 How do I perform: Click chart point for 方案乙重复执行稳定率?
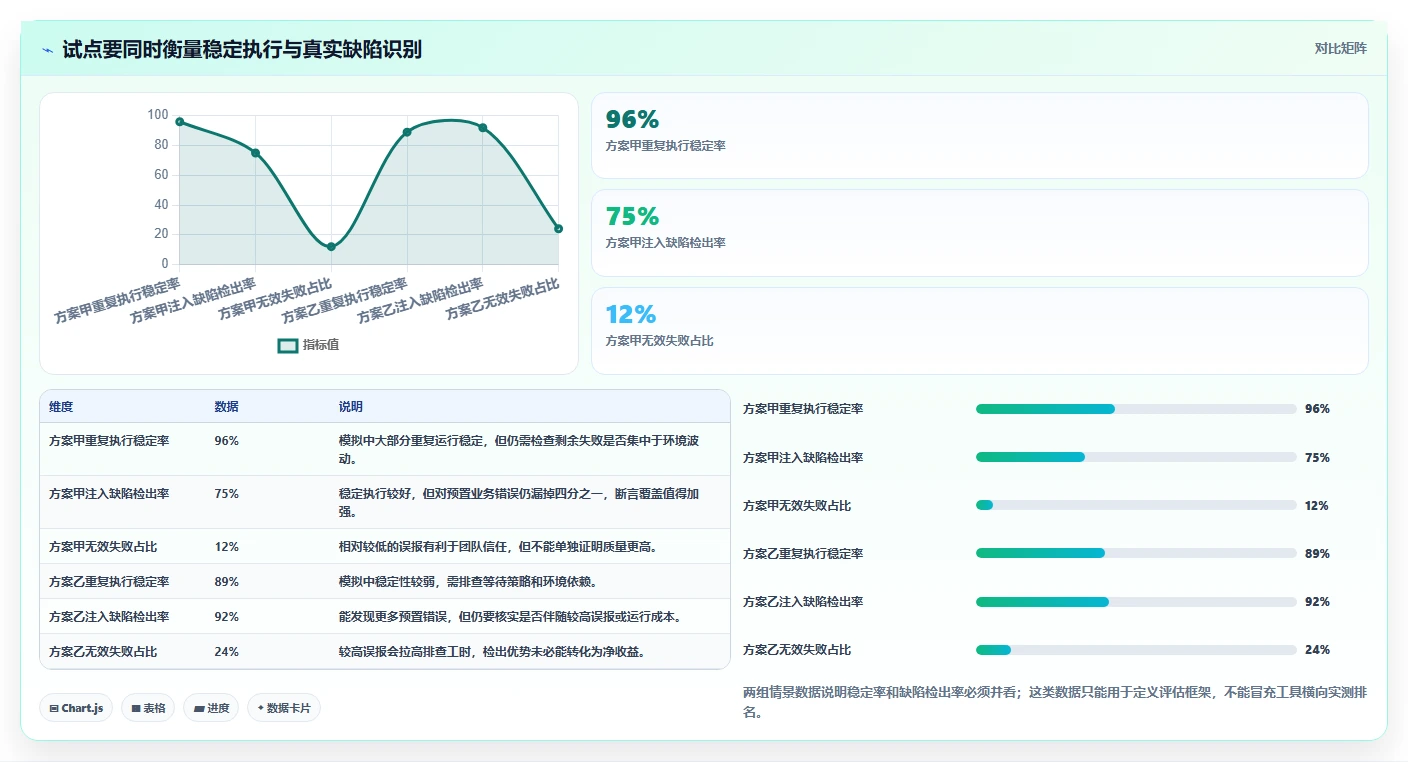coord(407,132)
